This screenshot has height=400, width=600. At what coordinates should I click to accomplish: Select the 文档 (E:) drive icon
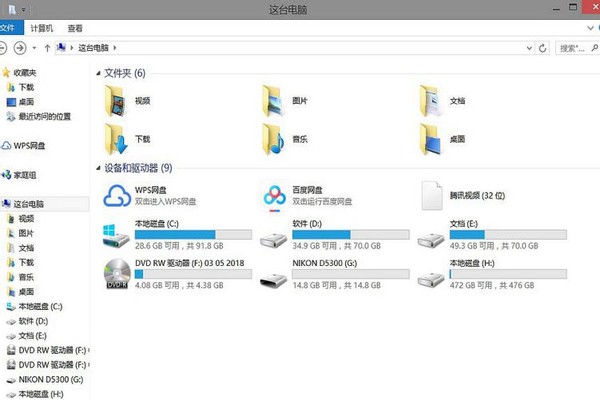tap(431, 240)
